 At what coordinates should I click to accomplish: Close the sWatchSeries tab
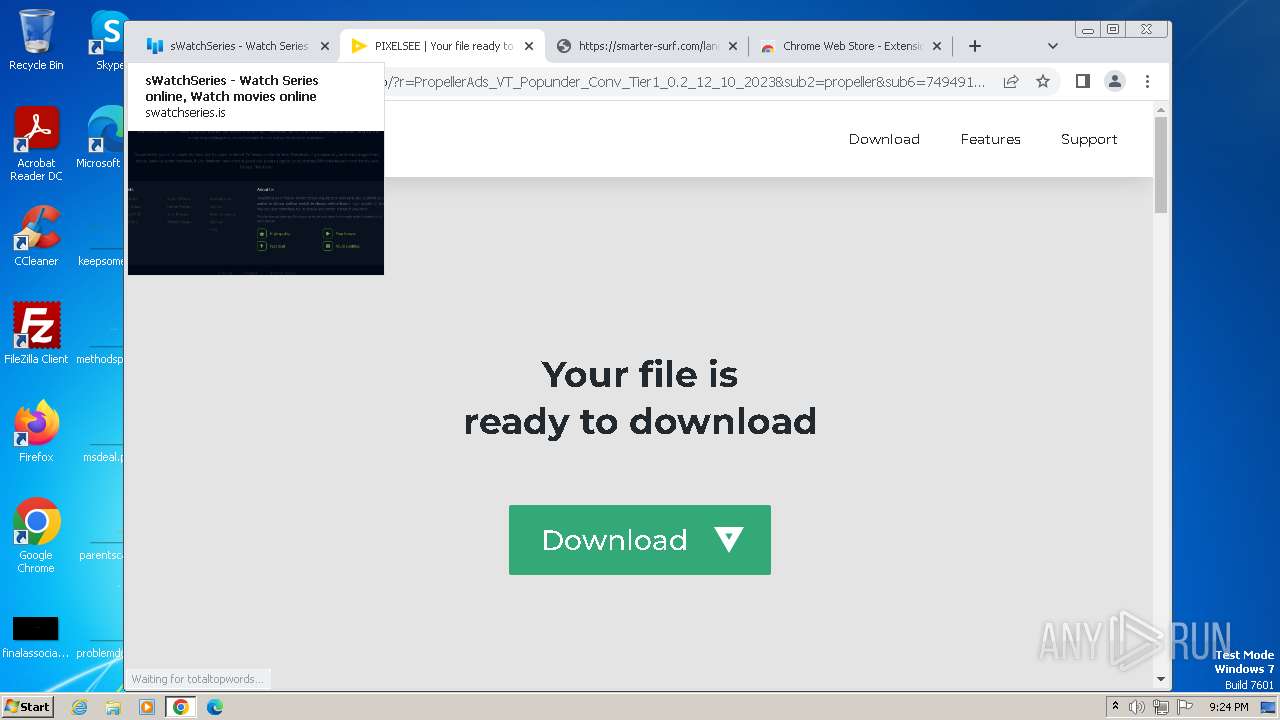point(324,46)
